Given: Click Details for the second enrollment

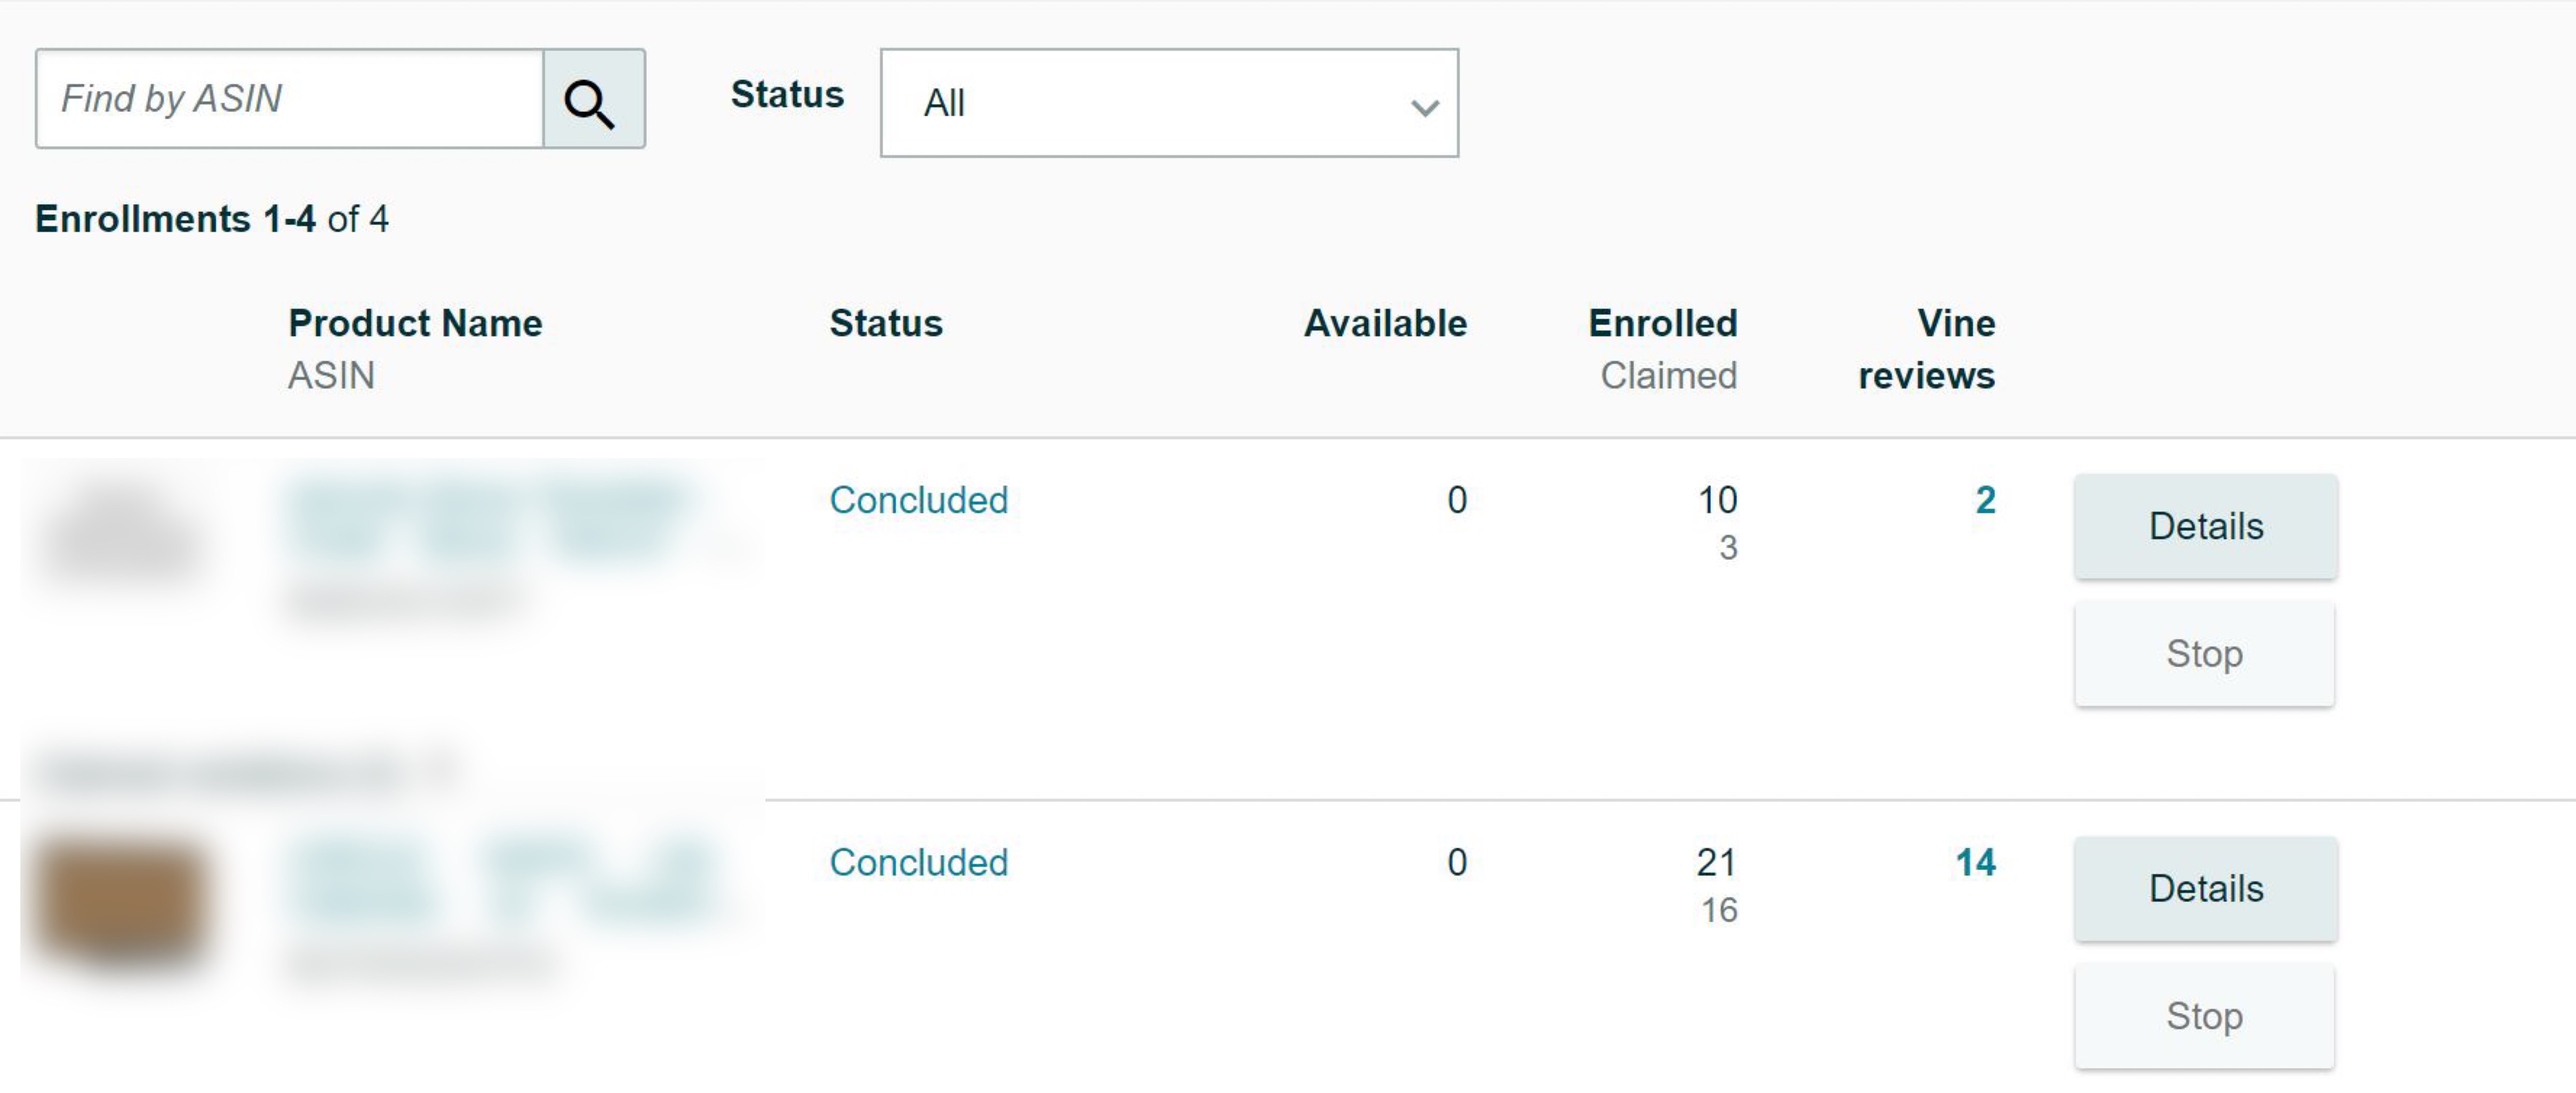Looking at the screenshot, I should [2204, 888].
